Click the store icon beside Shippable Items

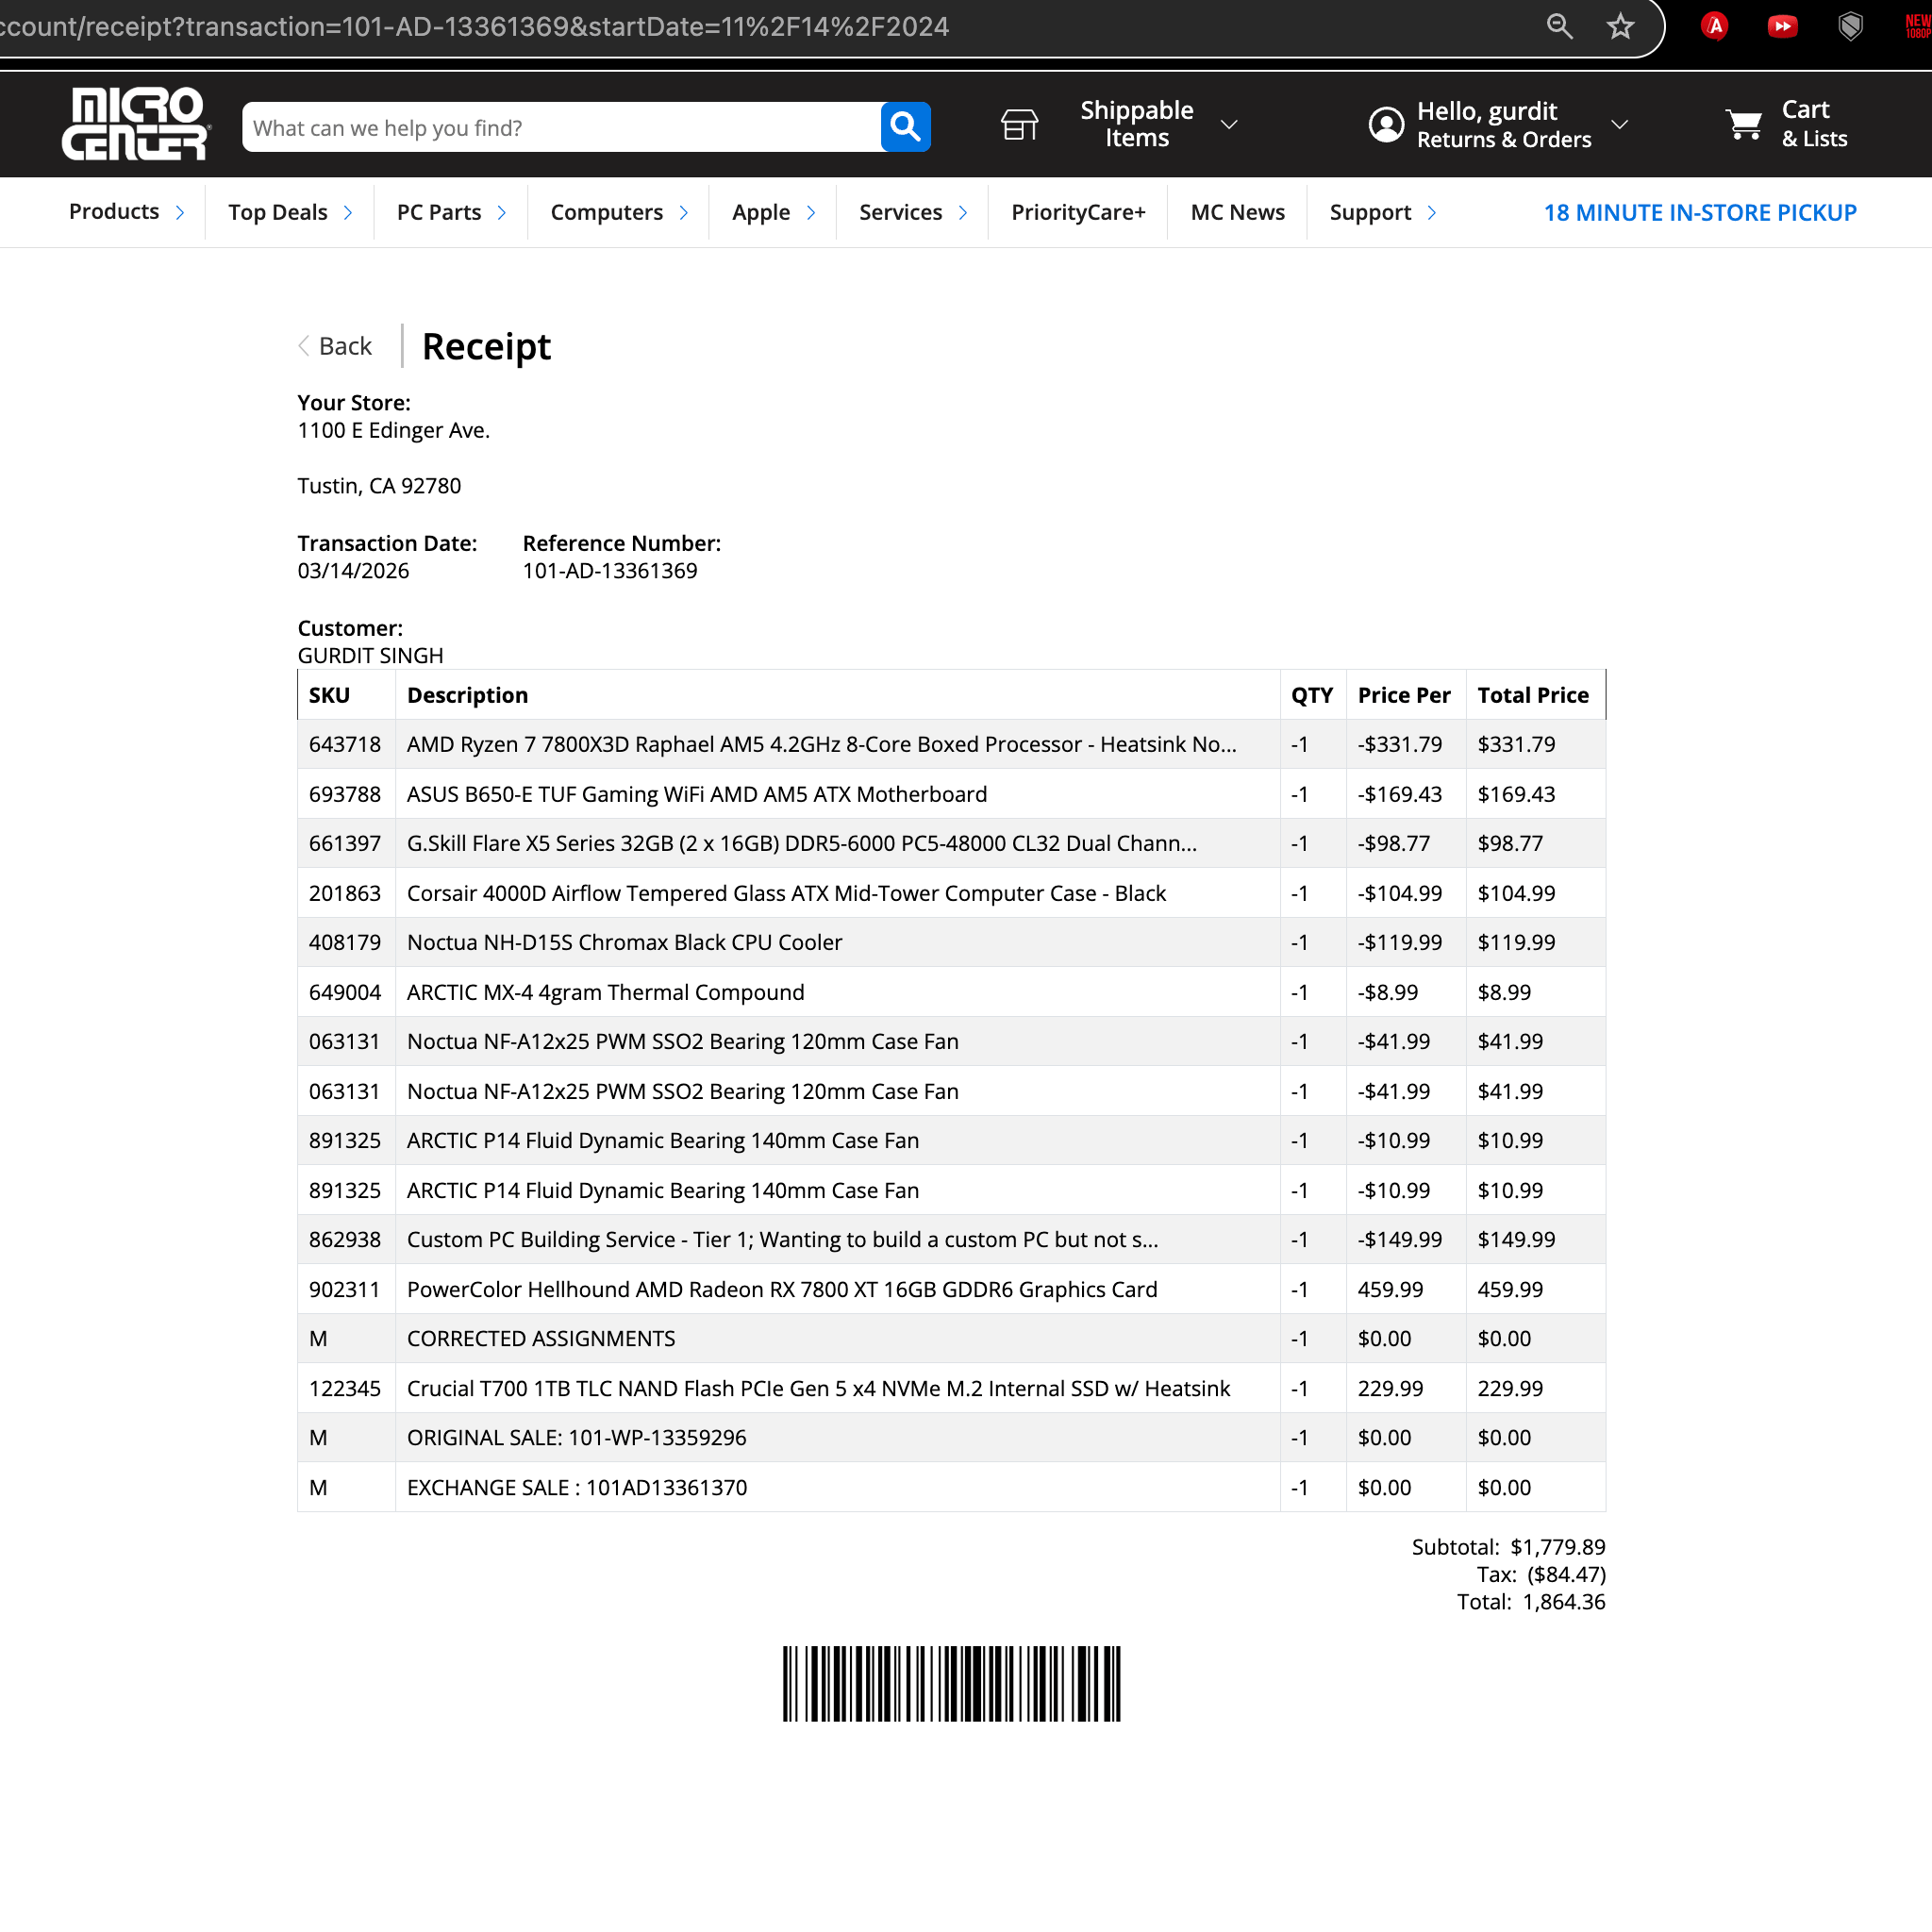click(1019, 125)
